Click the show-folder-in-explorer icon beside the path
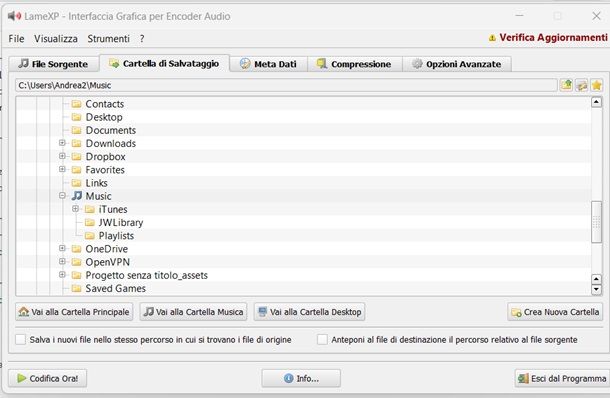 582,85
